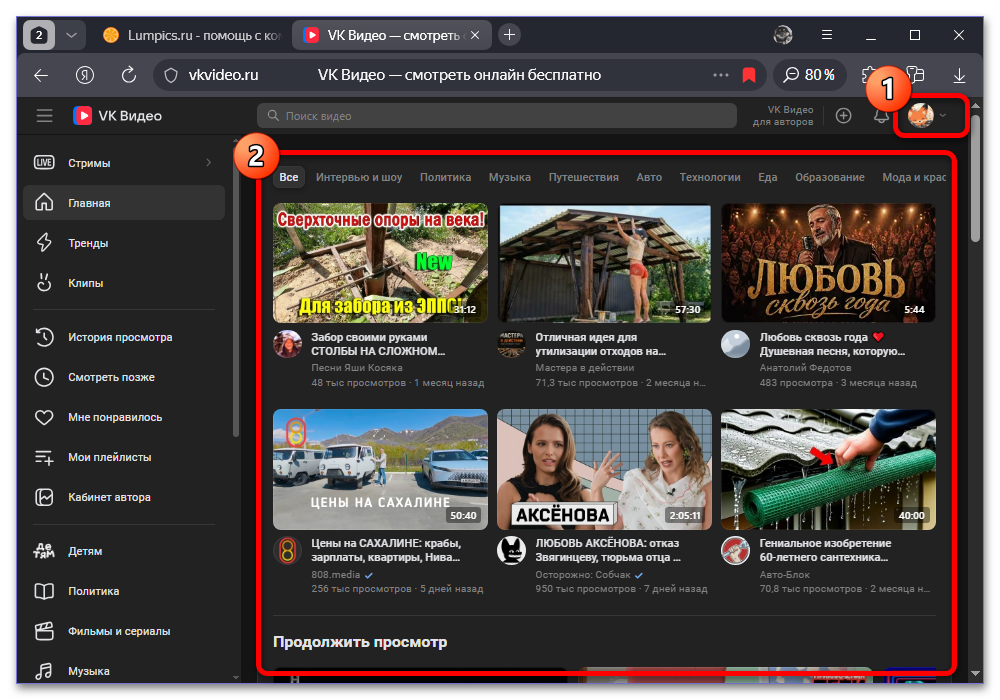Open Забор своими руками video title
This screenshot has height=700, width=1000.
[378, 344]
